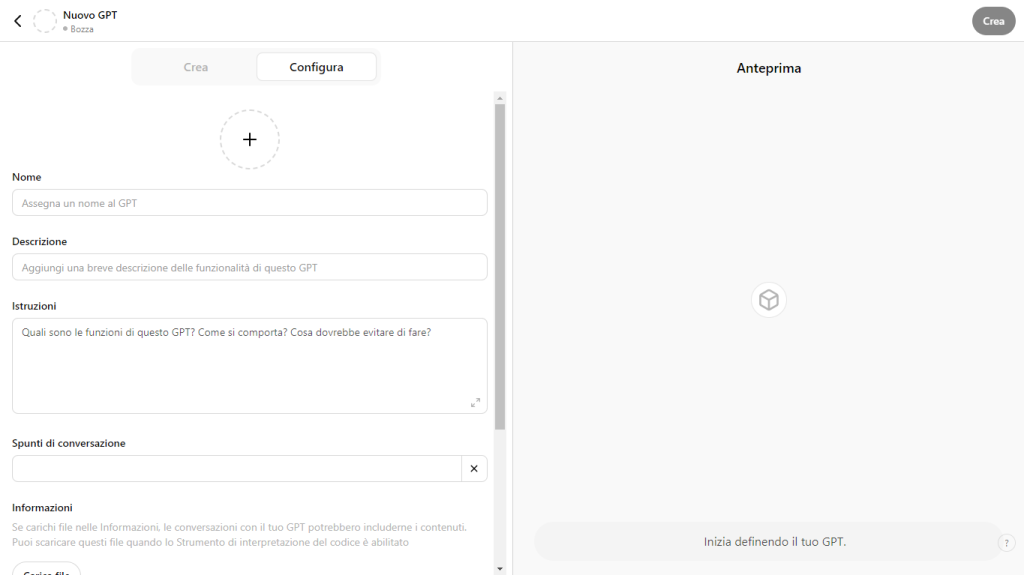Open help via the question mark icon
This screenshot has height=575, width=1024.
[1007, 543]
